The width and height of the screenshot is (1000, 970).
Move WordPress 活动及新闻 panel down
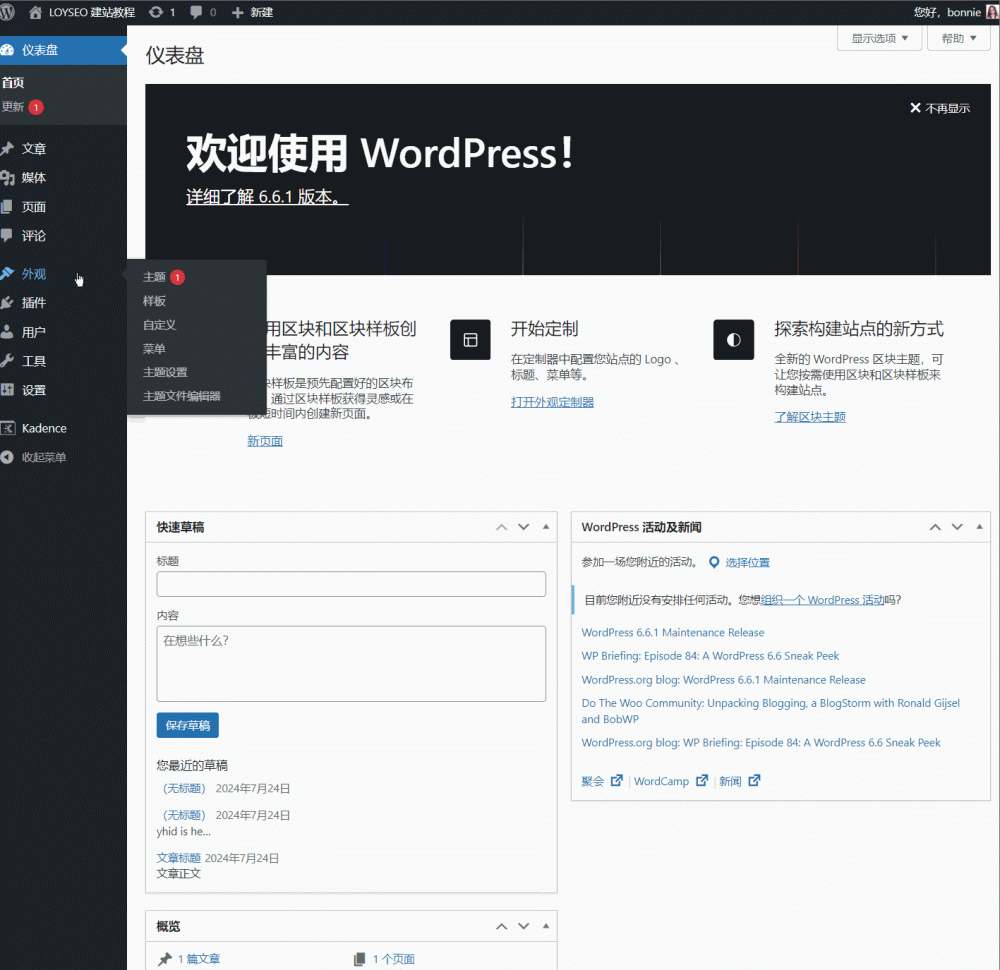tap(957, 527)
